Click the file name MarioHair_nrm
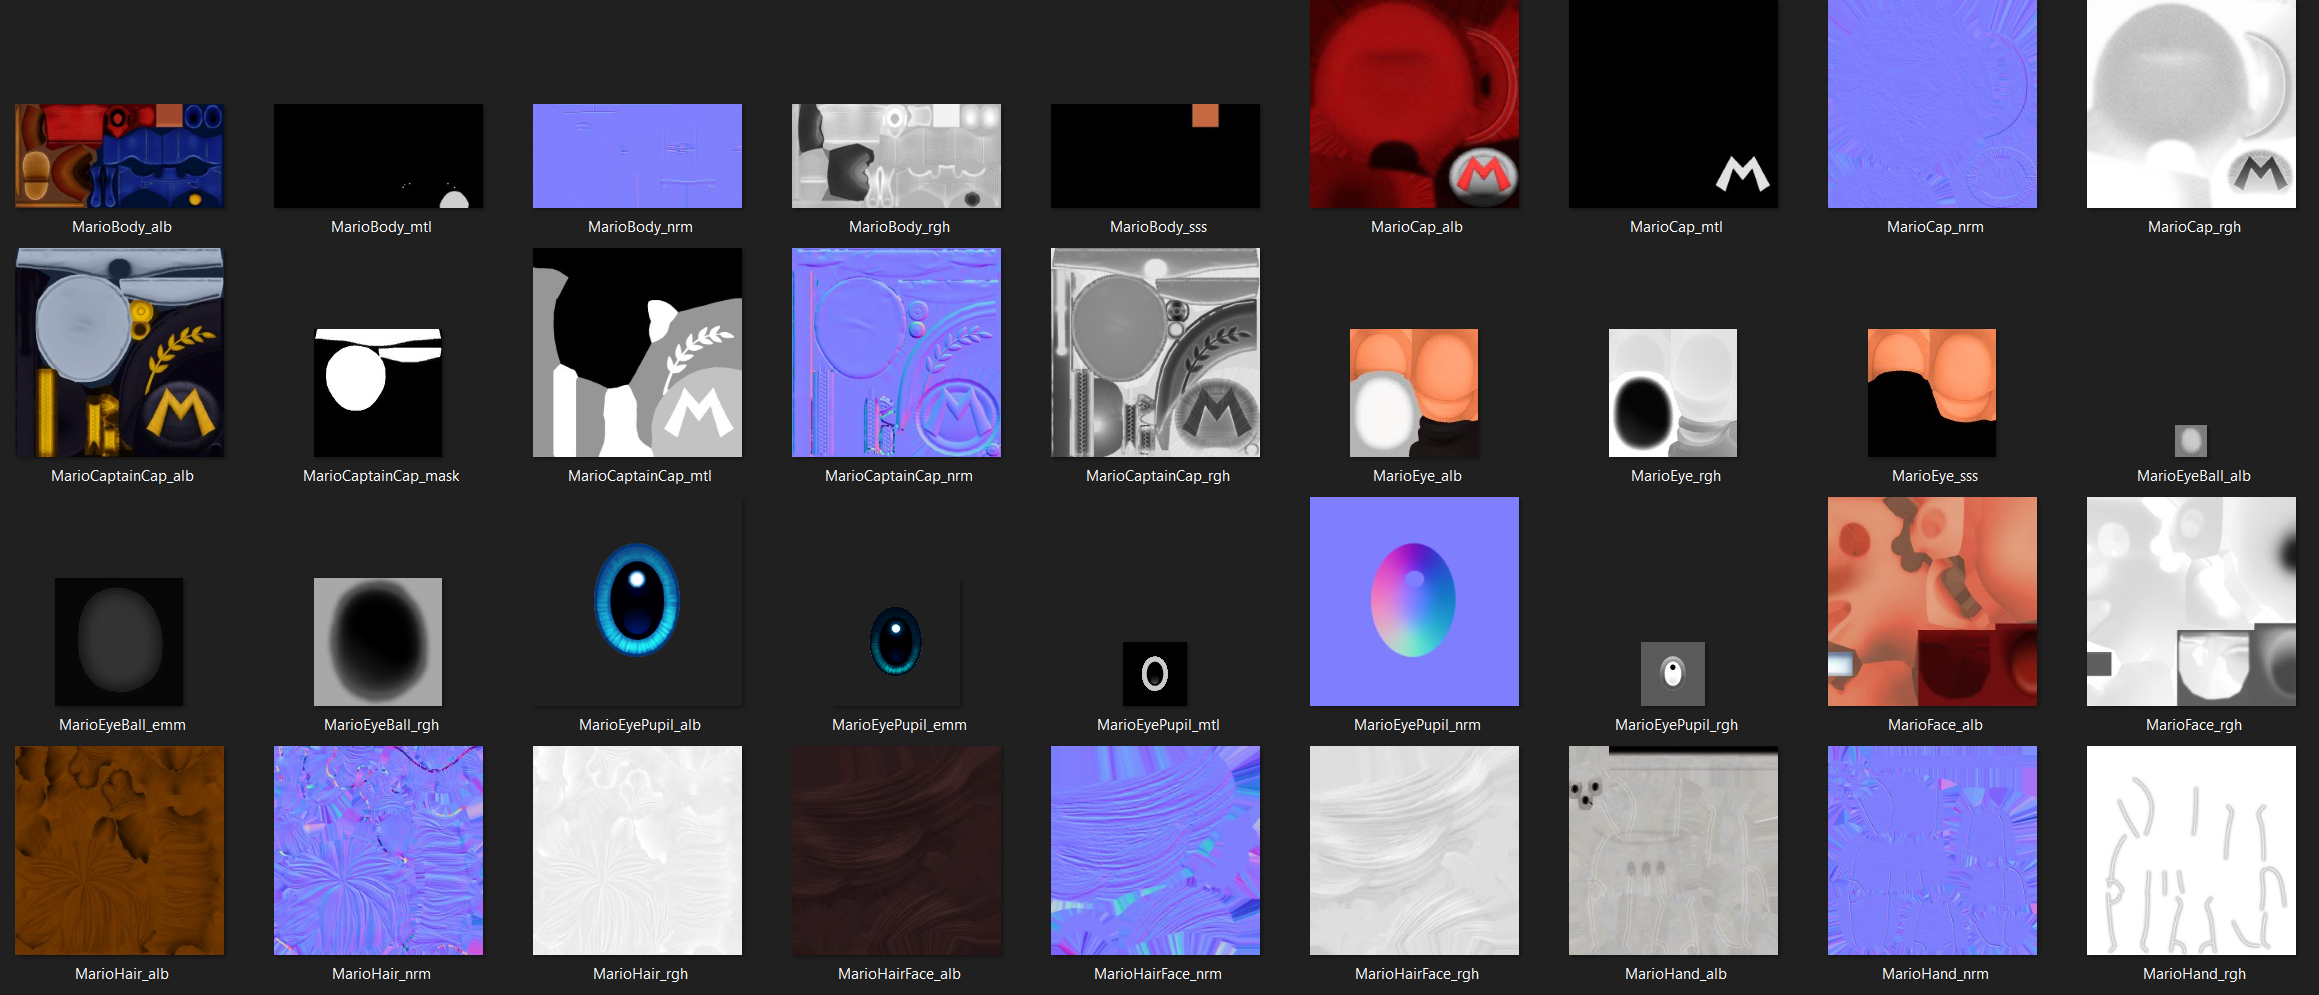The image size is (2319, 995). (381, 974)
